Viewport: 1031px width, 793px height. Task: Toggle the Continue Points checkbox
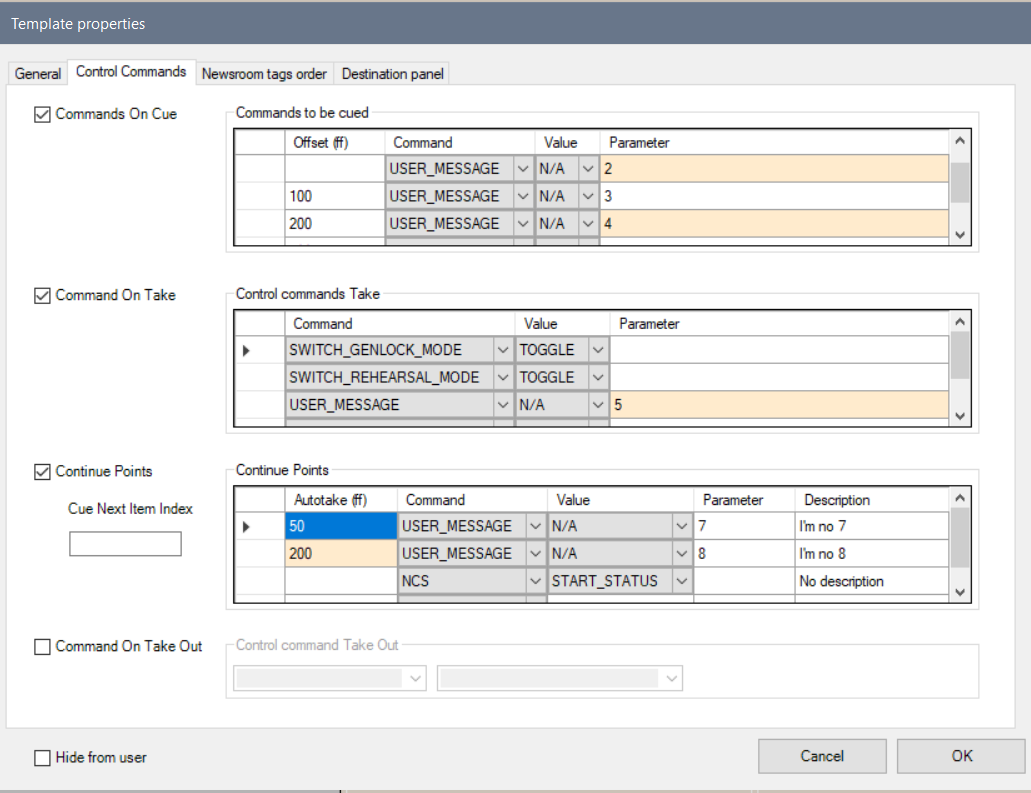click(x=42, y=471)
